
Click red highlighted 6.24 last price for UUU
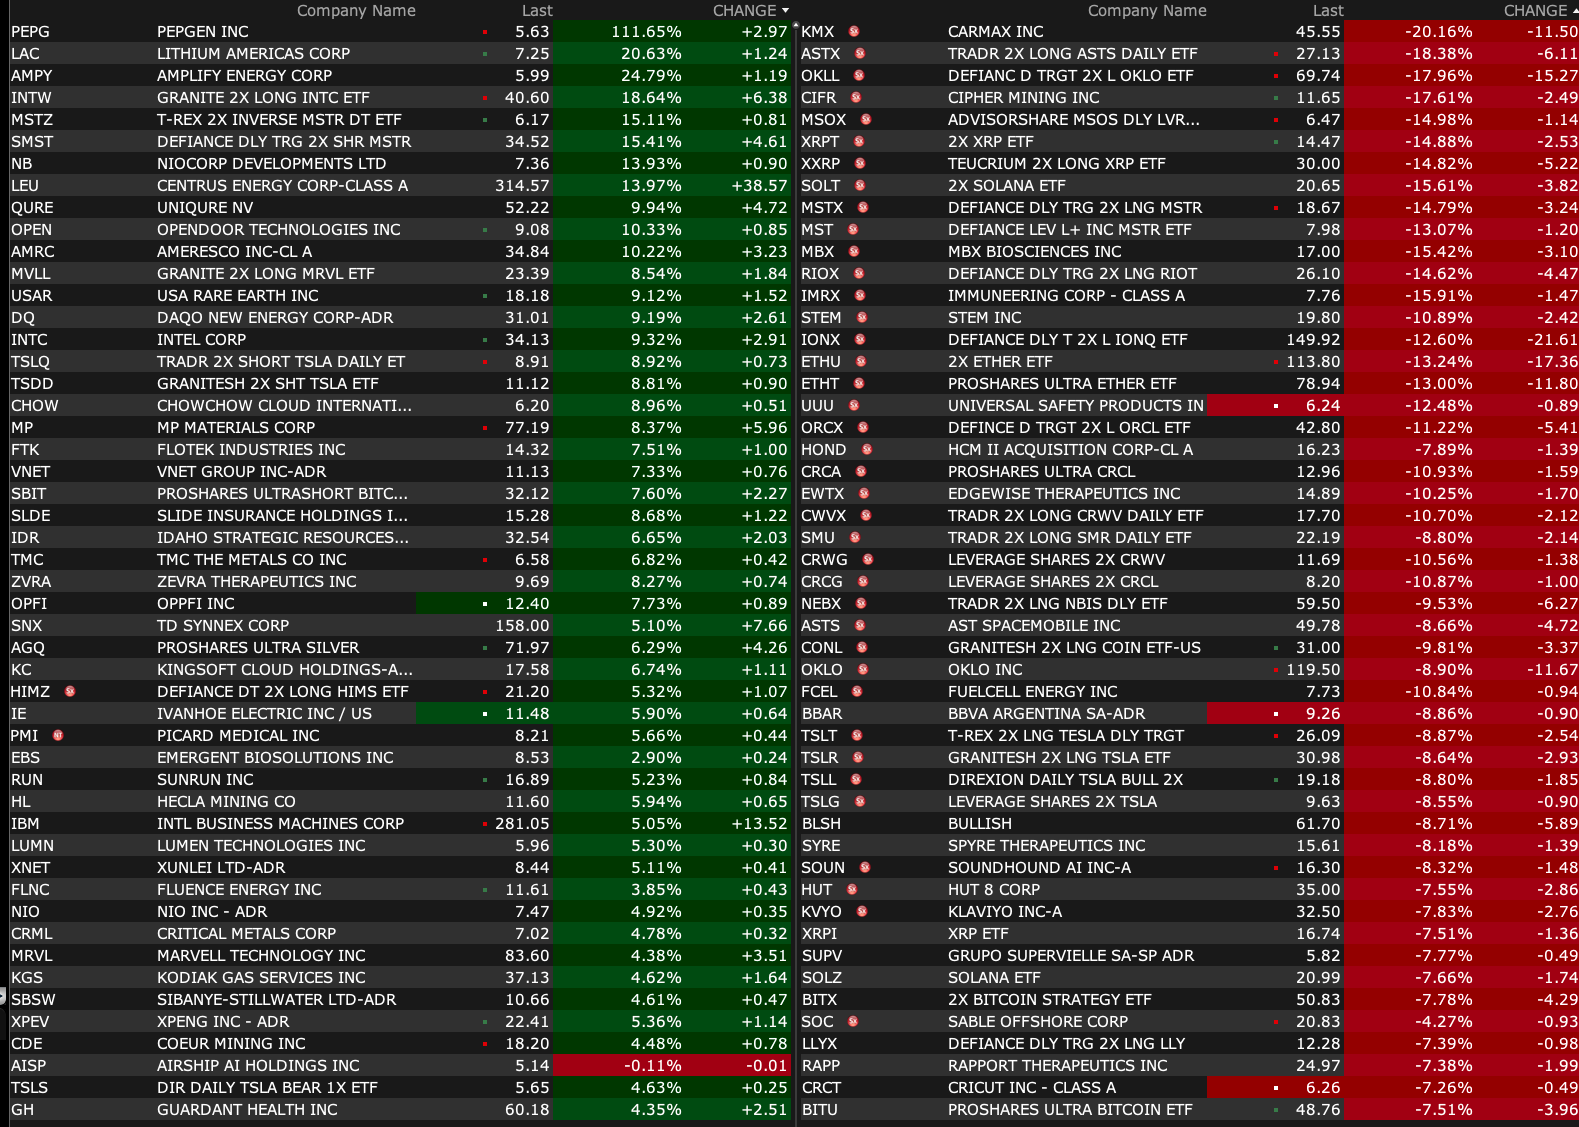[1322, 406]
